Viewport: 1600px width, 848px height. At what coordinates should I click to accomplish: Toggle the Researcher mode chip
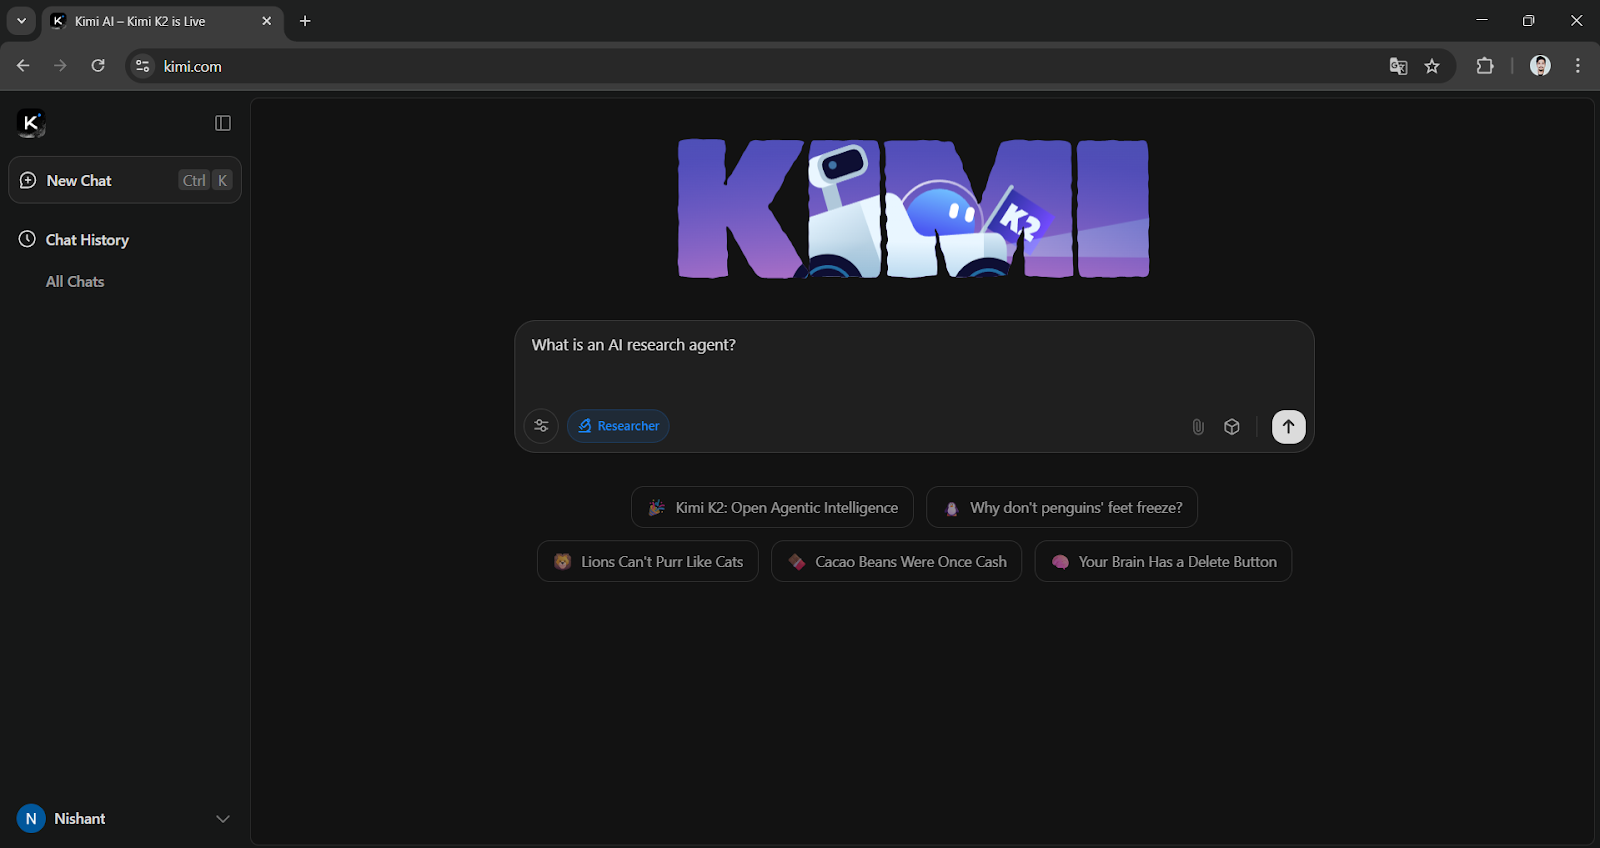(618, 426)
